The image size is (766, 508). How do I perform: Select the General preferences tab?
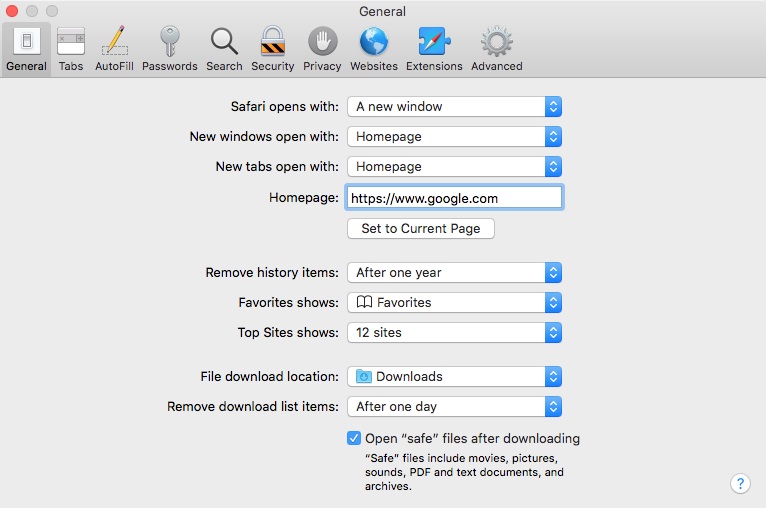click(x=26, y=49)
